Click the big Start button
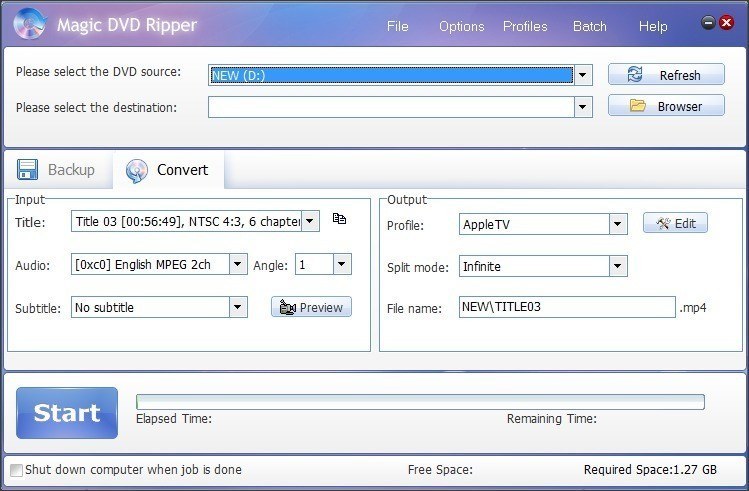This screenshot has height=491, width=749. click(67, 413)
